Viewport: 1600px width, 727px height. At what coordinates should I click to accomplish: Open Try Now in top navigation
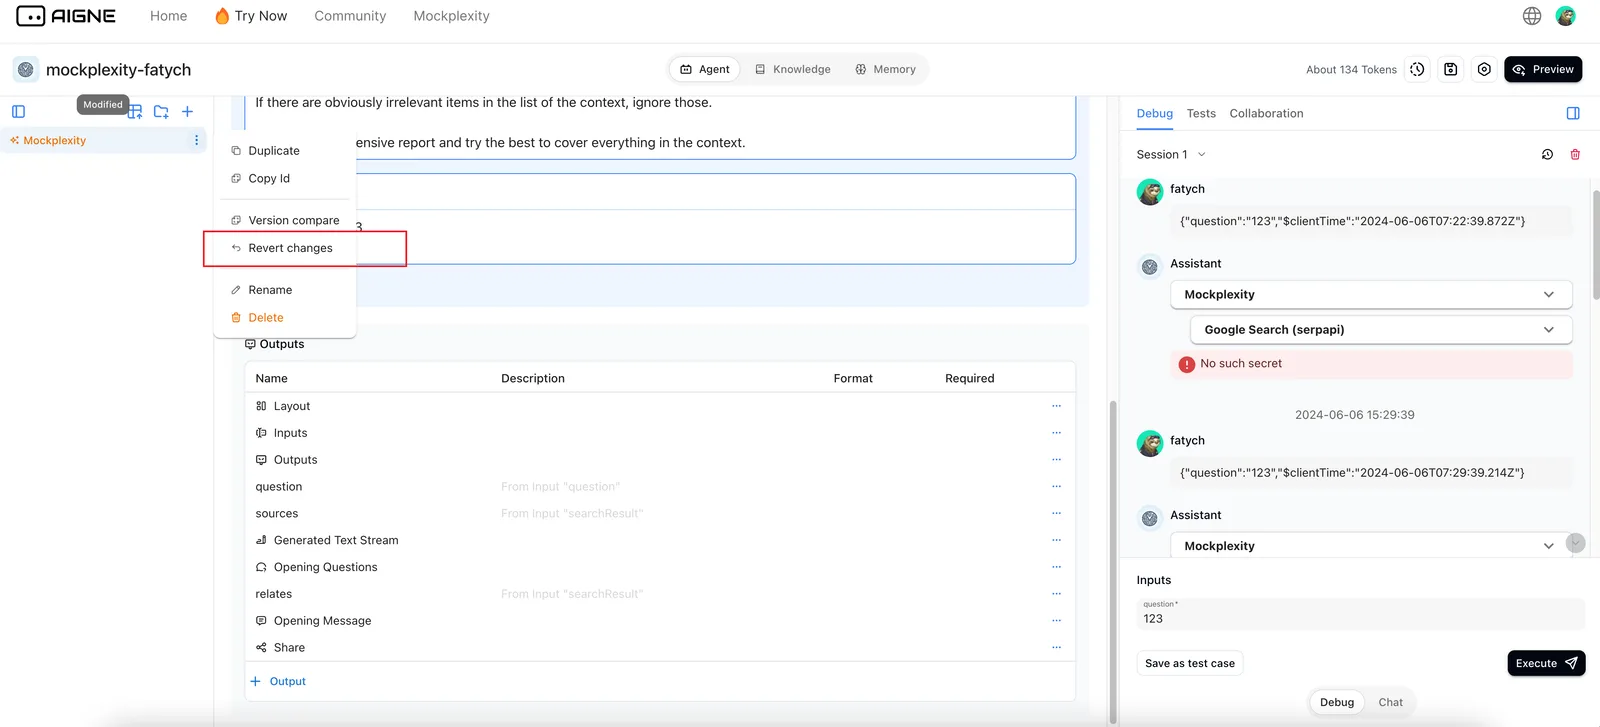point(251,16)
